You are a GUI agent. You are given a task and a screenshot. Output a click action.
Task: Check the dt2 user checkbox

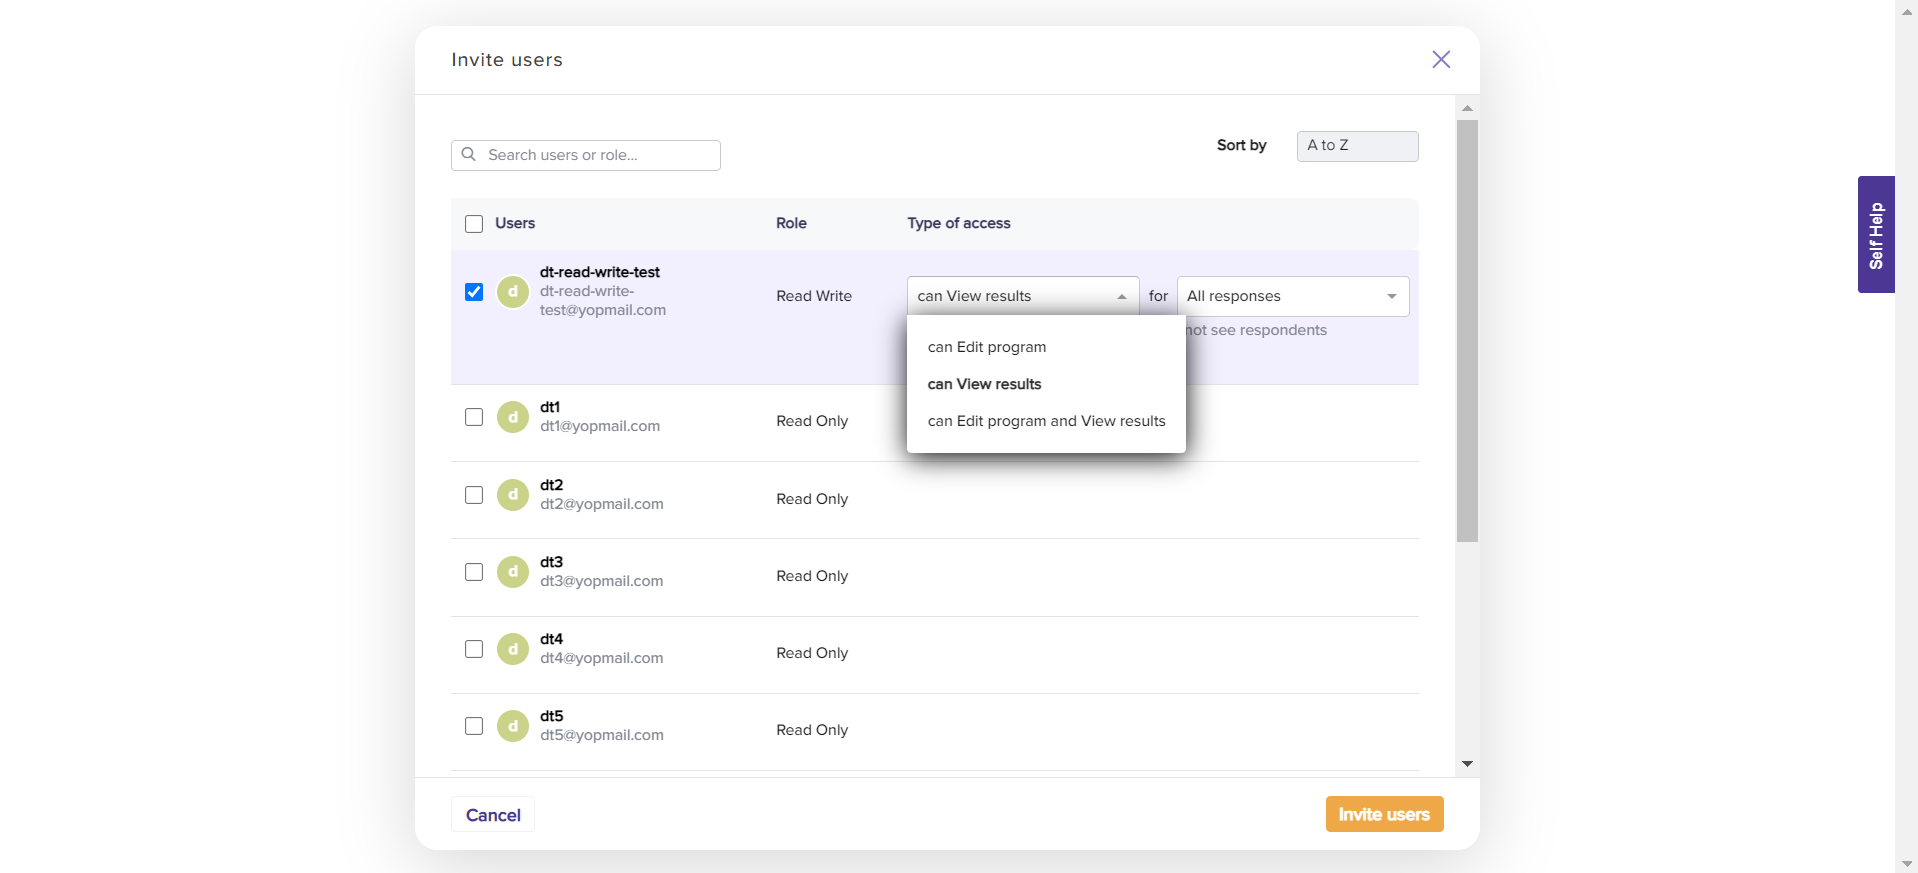474,495
